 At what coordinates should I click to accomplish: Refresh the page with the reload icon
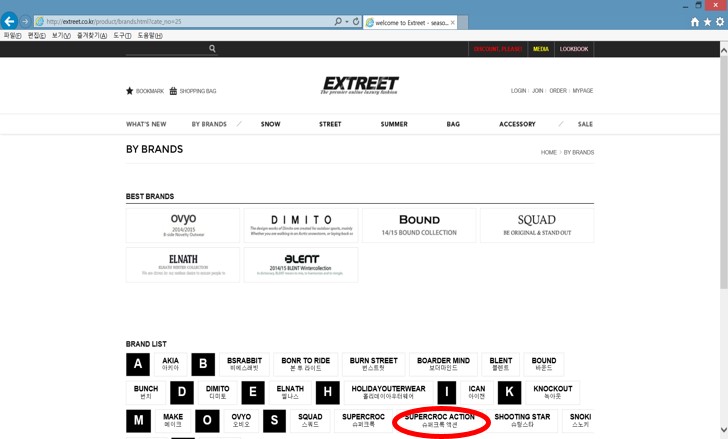coord(356,21)
